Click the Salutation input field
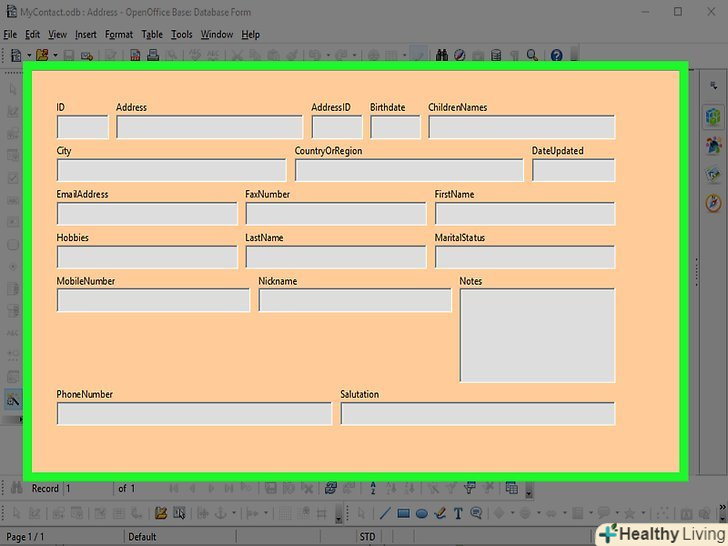 478,414
